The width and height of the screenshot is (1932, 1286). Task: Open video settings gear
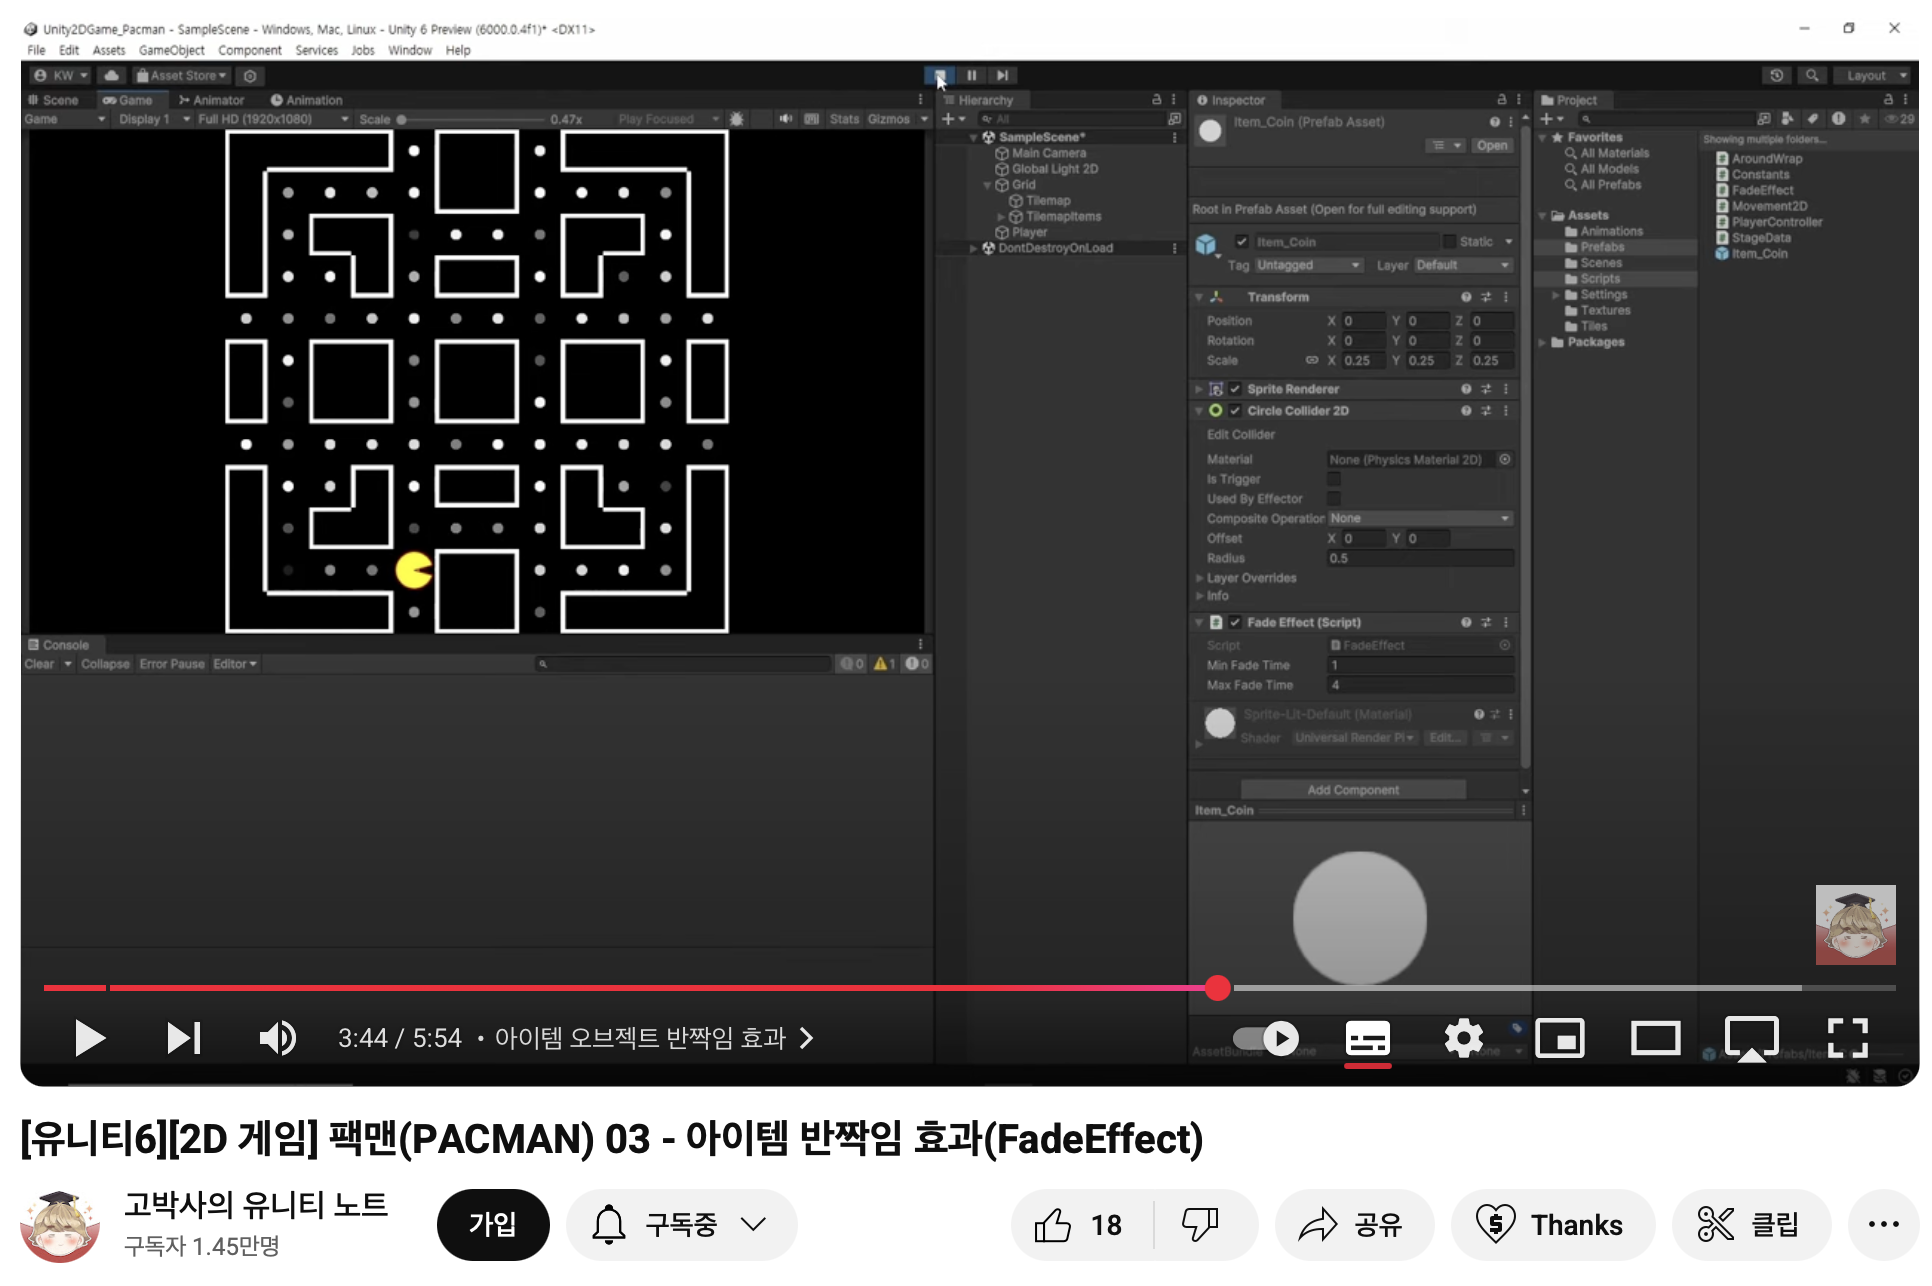[1463, 1038]
